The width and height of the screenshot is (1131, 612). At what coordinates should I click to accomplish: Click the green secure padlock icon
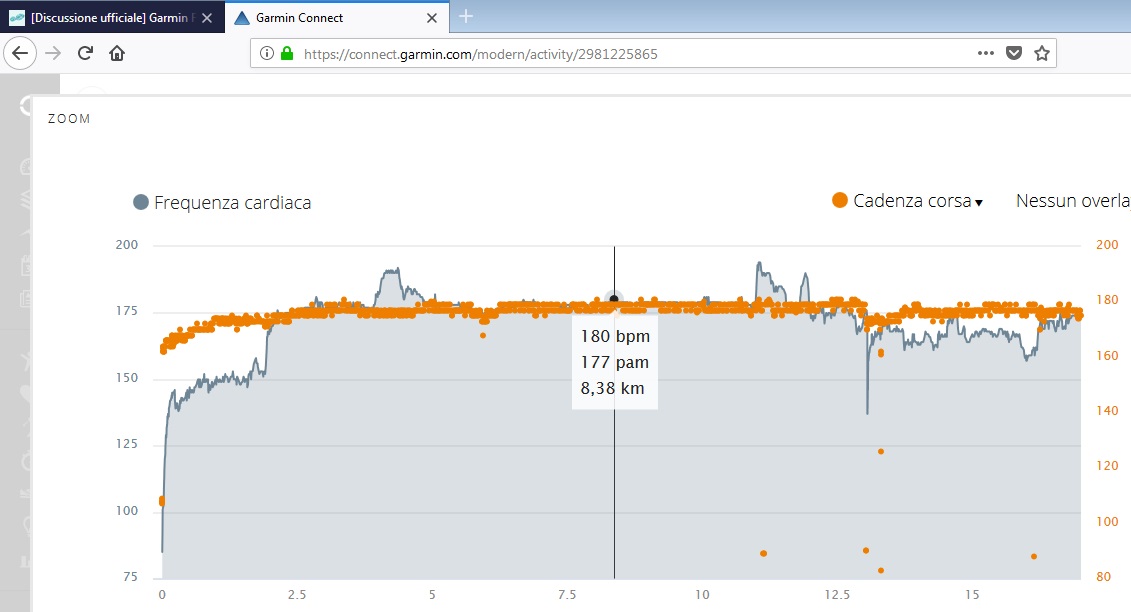tap(287, 53)
